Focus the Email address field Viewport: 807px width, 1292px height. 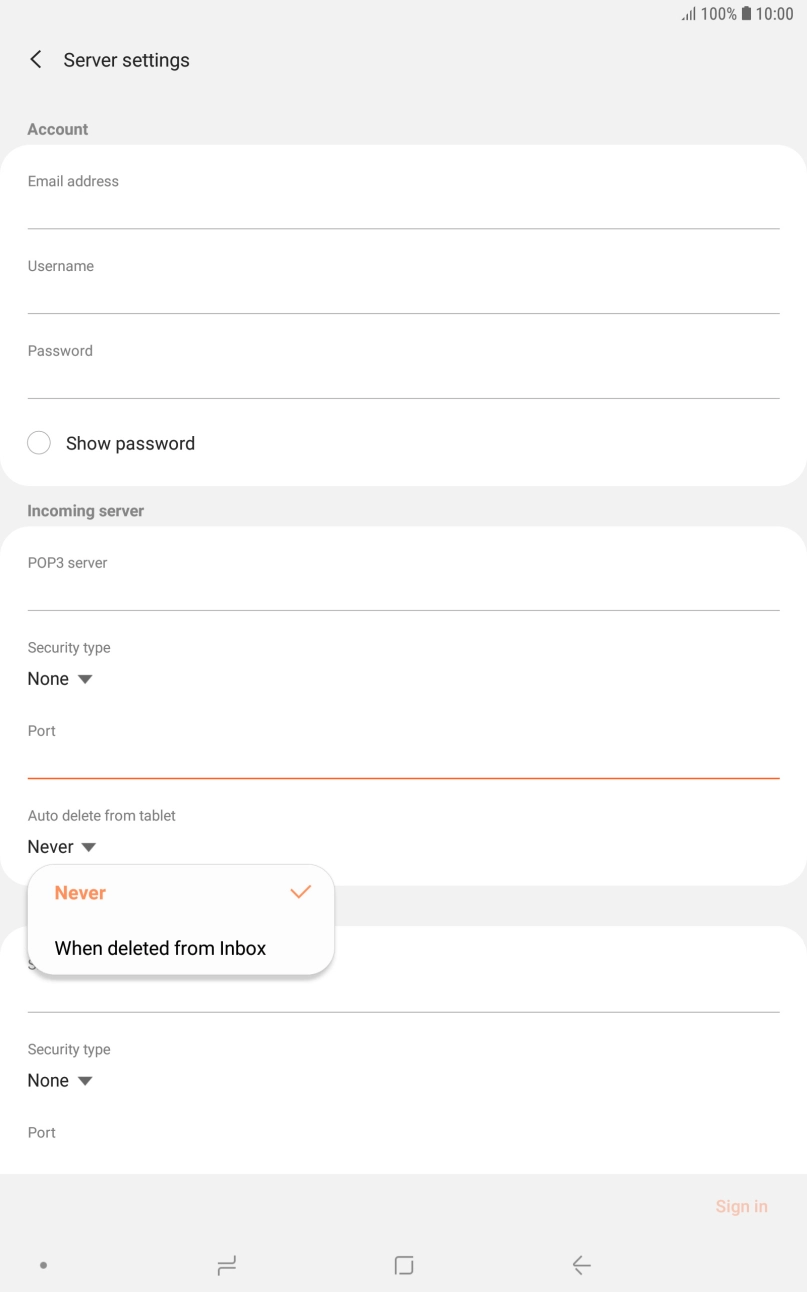click(x=403, y=209)
